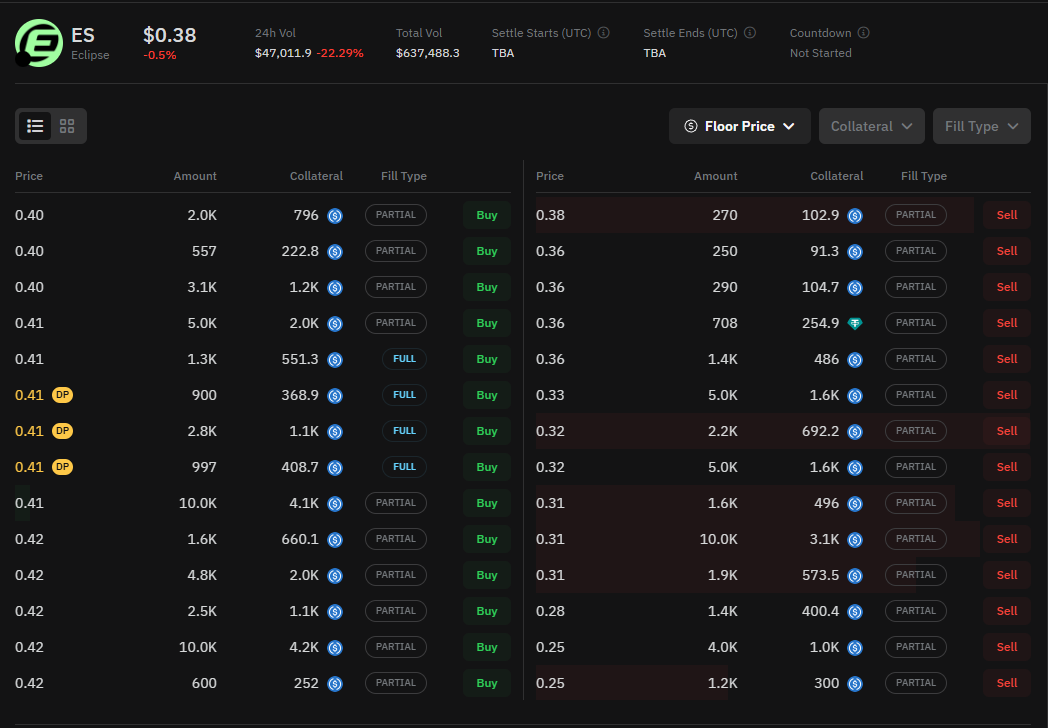Click the dollar icon inside Floor Price filter
The width and height of the screenshot is (1048, 728).
690,126
